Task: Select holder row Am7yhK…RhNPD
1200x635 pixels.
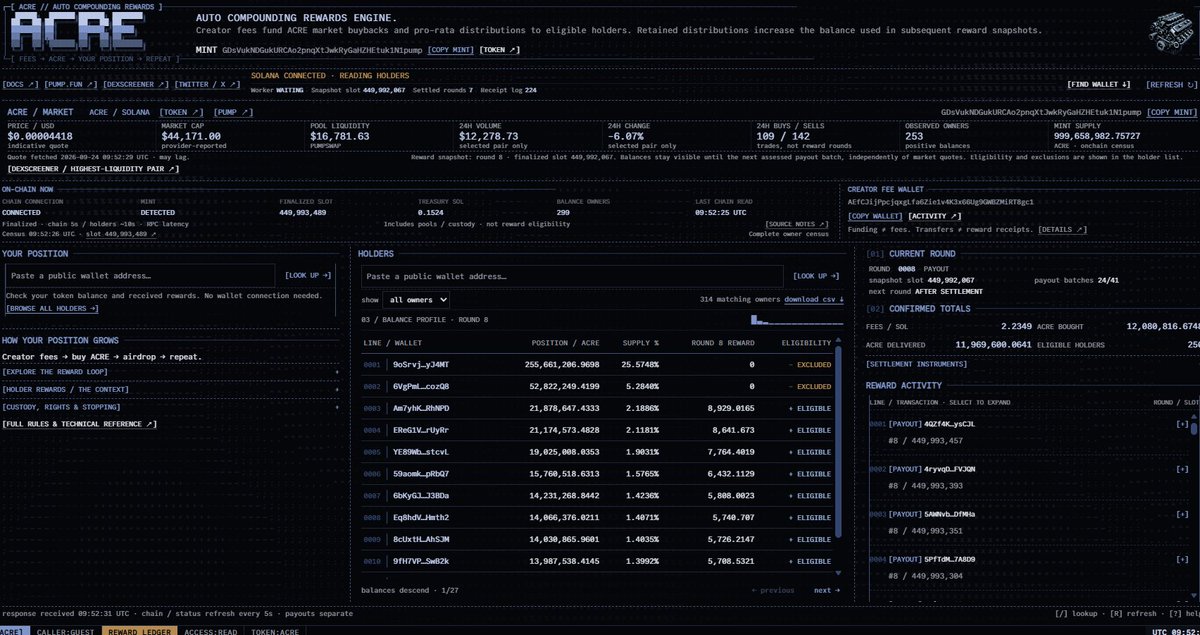Action: pyautogui.click(x=598, y=408)
